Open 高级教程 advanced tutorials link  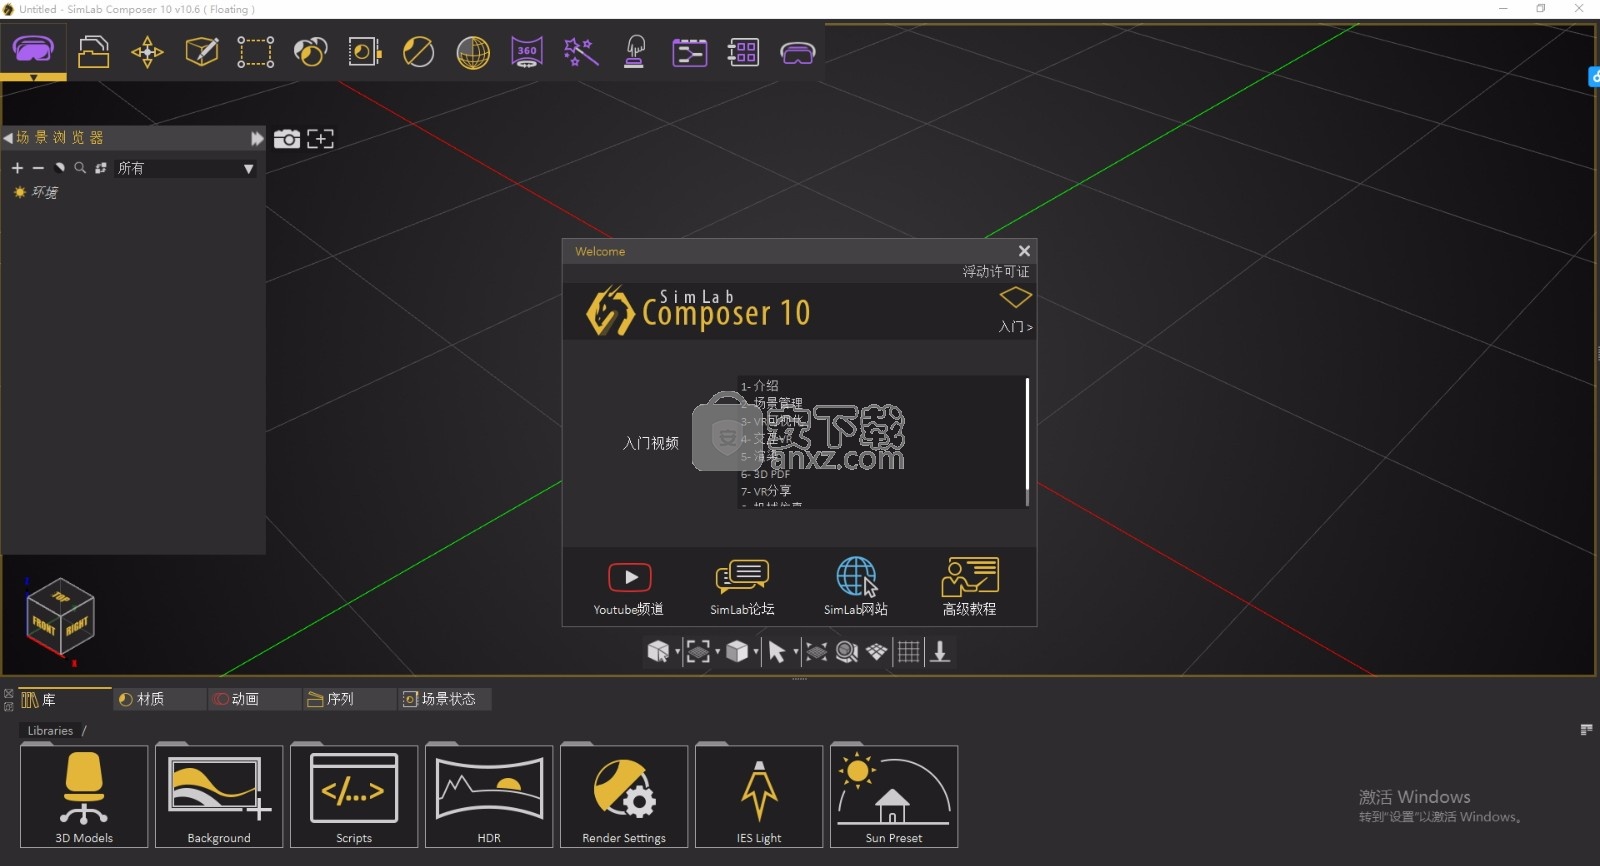970,587
